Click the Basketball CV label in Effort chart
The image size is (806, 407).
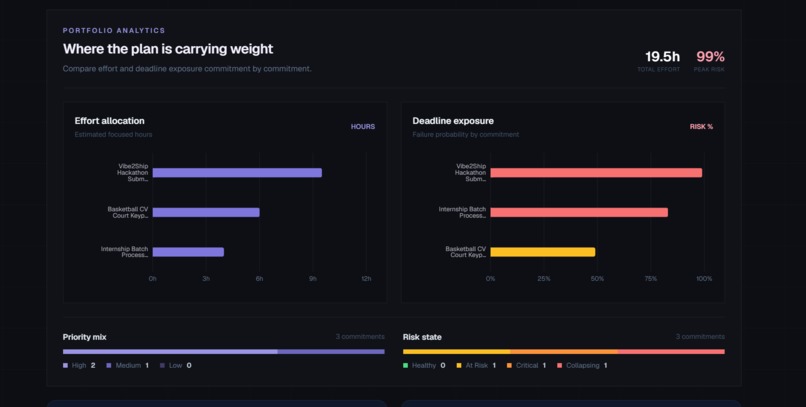(x=128, y=212)
